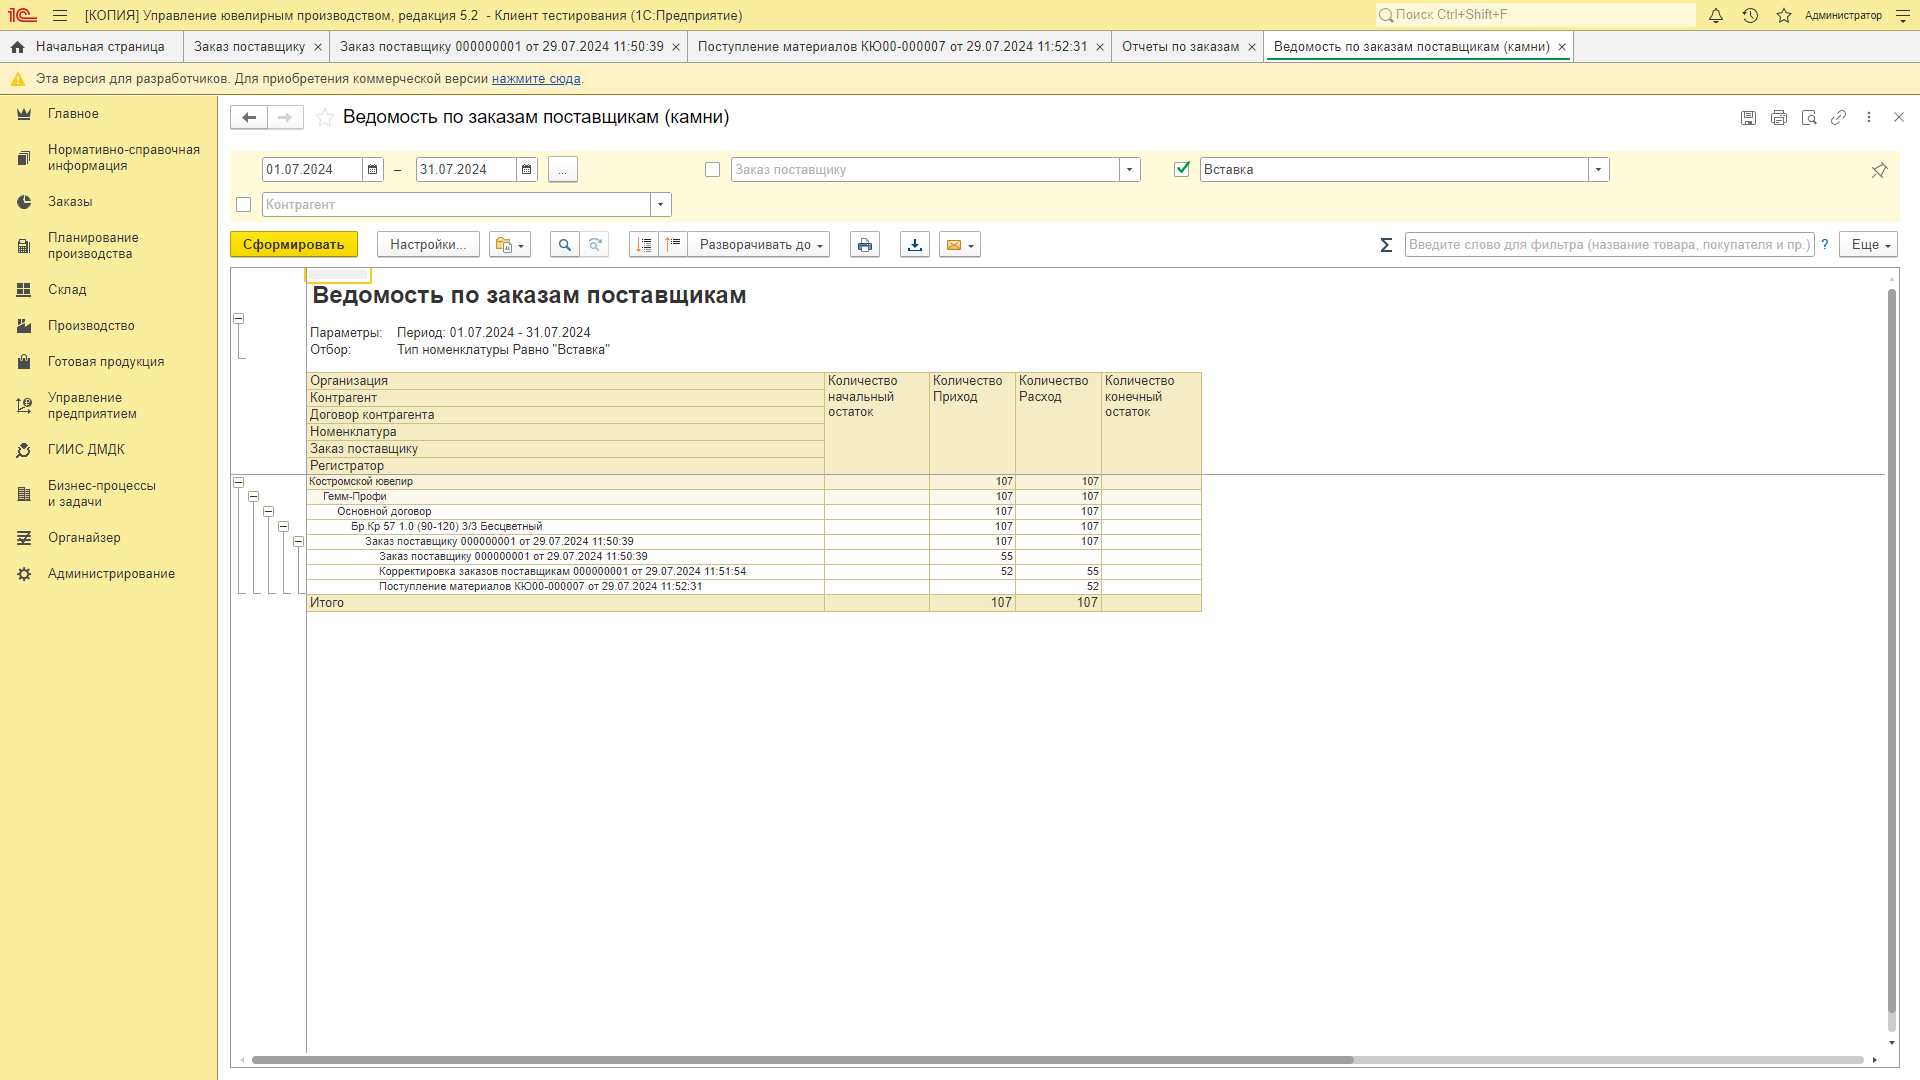Switch to Начальная страница tab

click(x=91, y=47)
